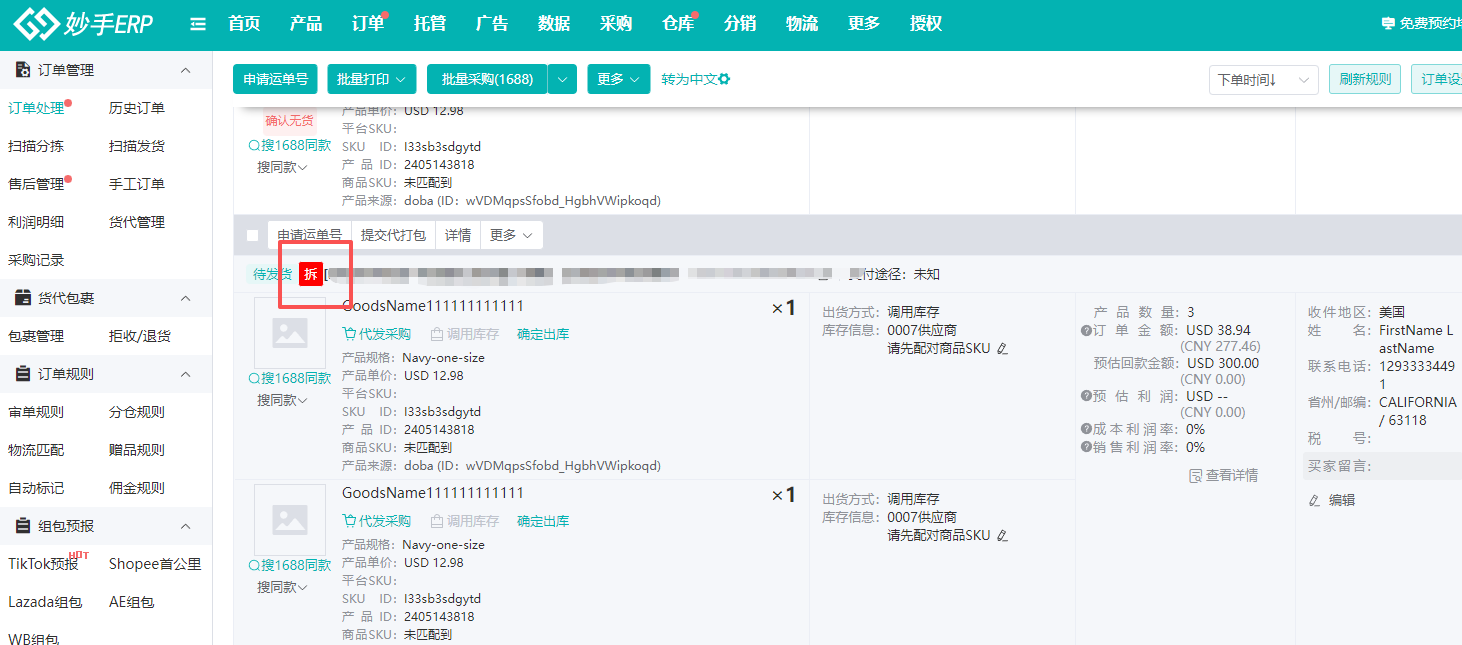1462x645 pixels.
Task: Click edit pencil beside 请先配对商品SKU in the first item
Action: click(x=1002, y=348)
